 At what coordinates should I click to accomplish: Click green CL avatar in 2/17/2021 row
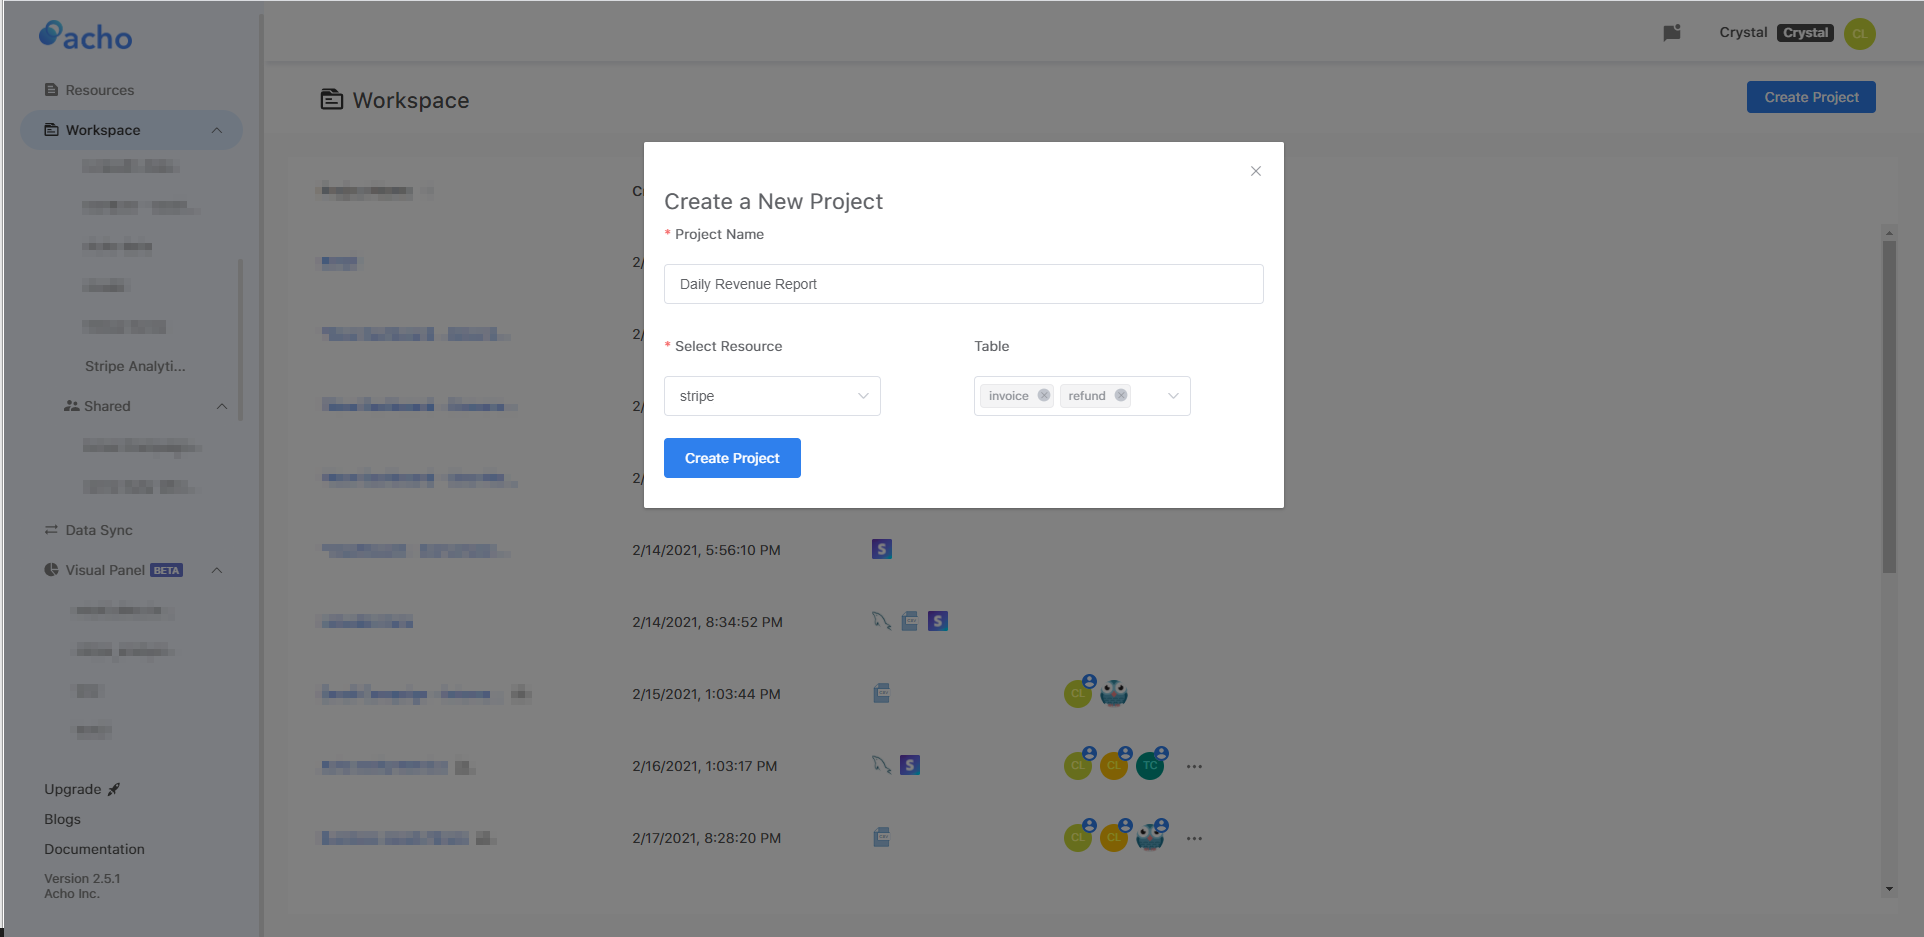[1078, 837]
